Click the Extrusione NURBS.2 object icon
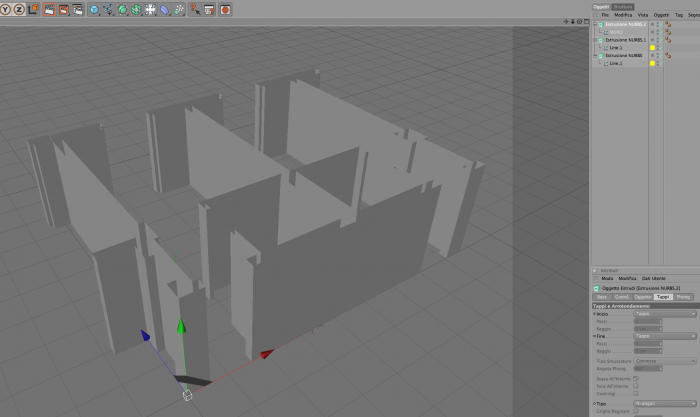The width and height of the screenshot is (700, 417). [x=601, y=24]
